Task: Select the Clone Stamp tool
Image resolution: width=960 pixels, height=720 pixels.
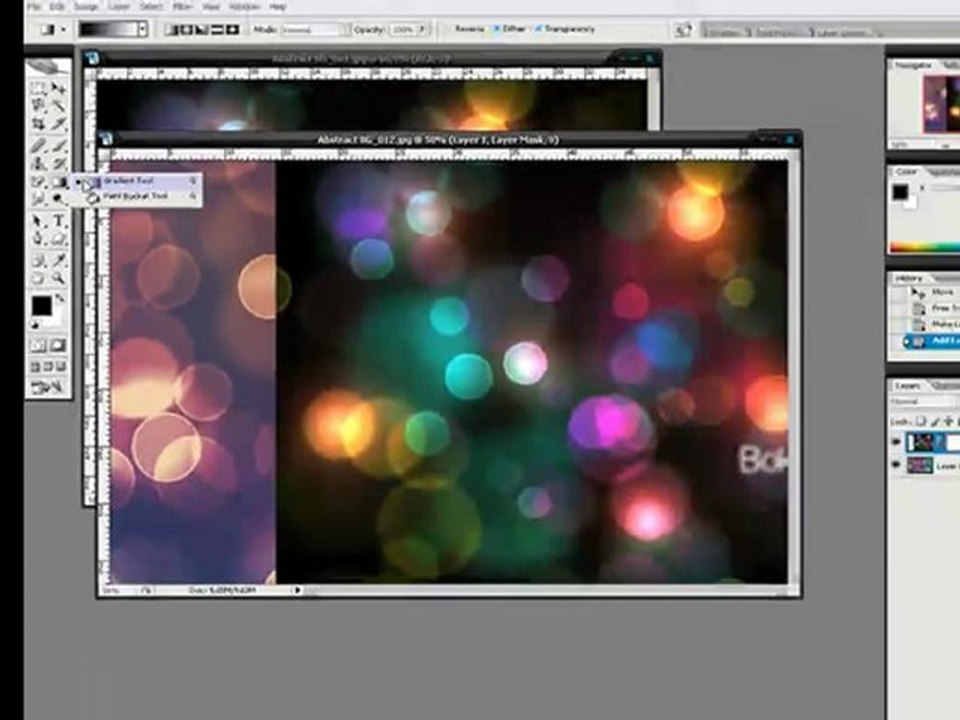Action: click(x=39, y=163)
